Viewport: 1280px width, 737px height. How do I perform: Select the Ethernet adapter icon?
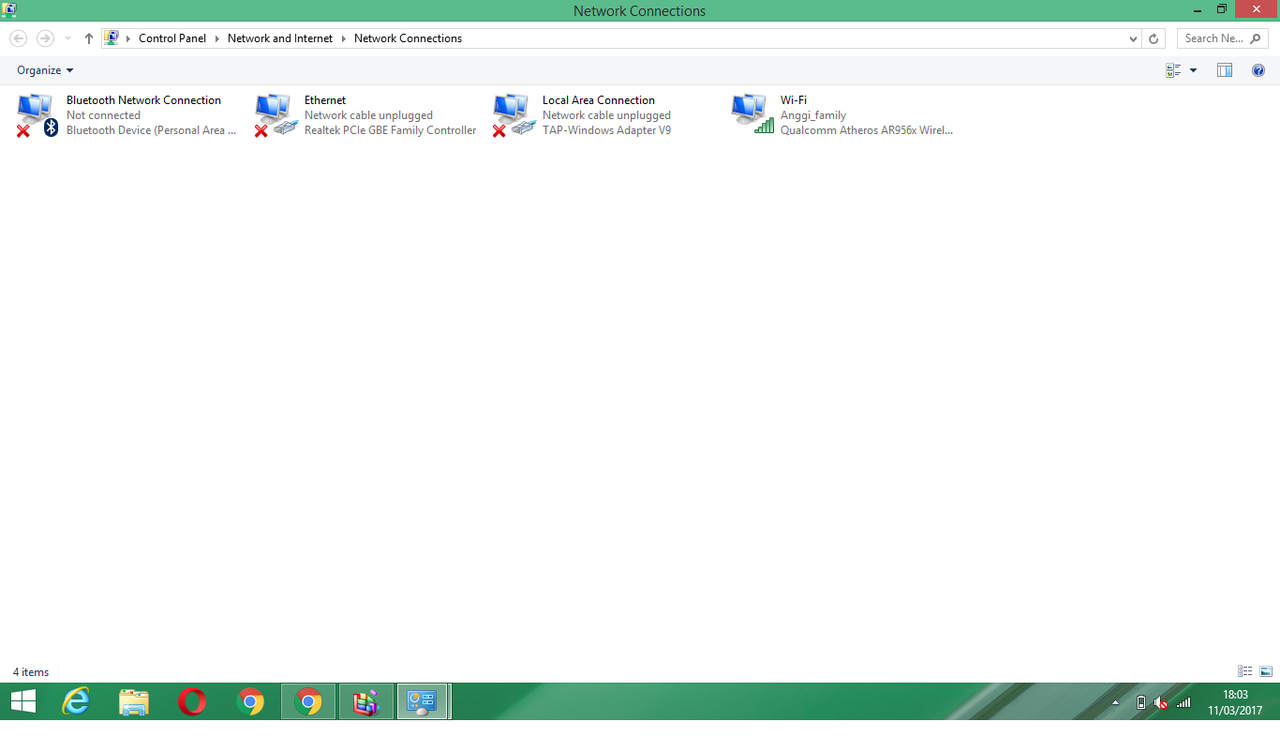point(275,115)
